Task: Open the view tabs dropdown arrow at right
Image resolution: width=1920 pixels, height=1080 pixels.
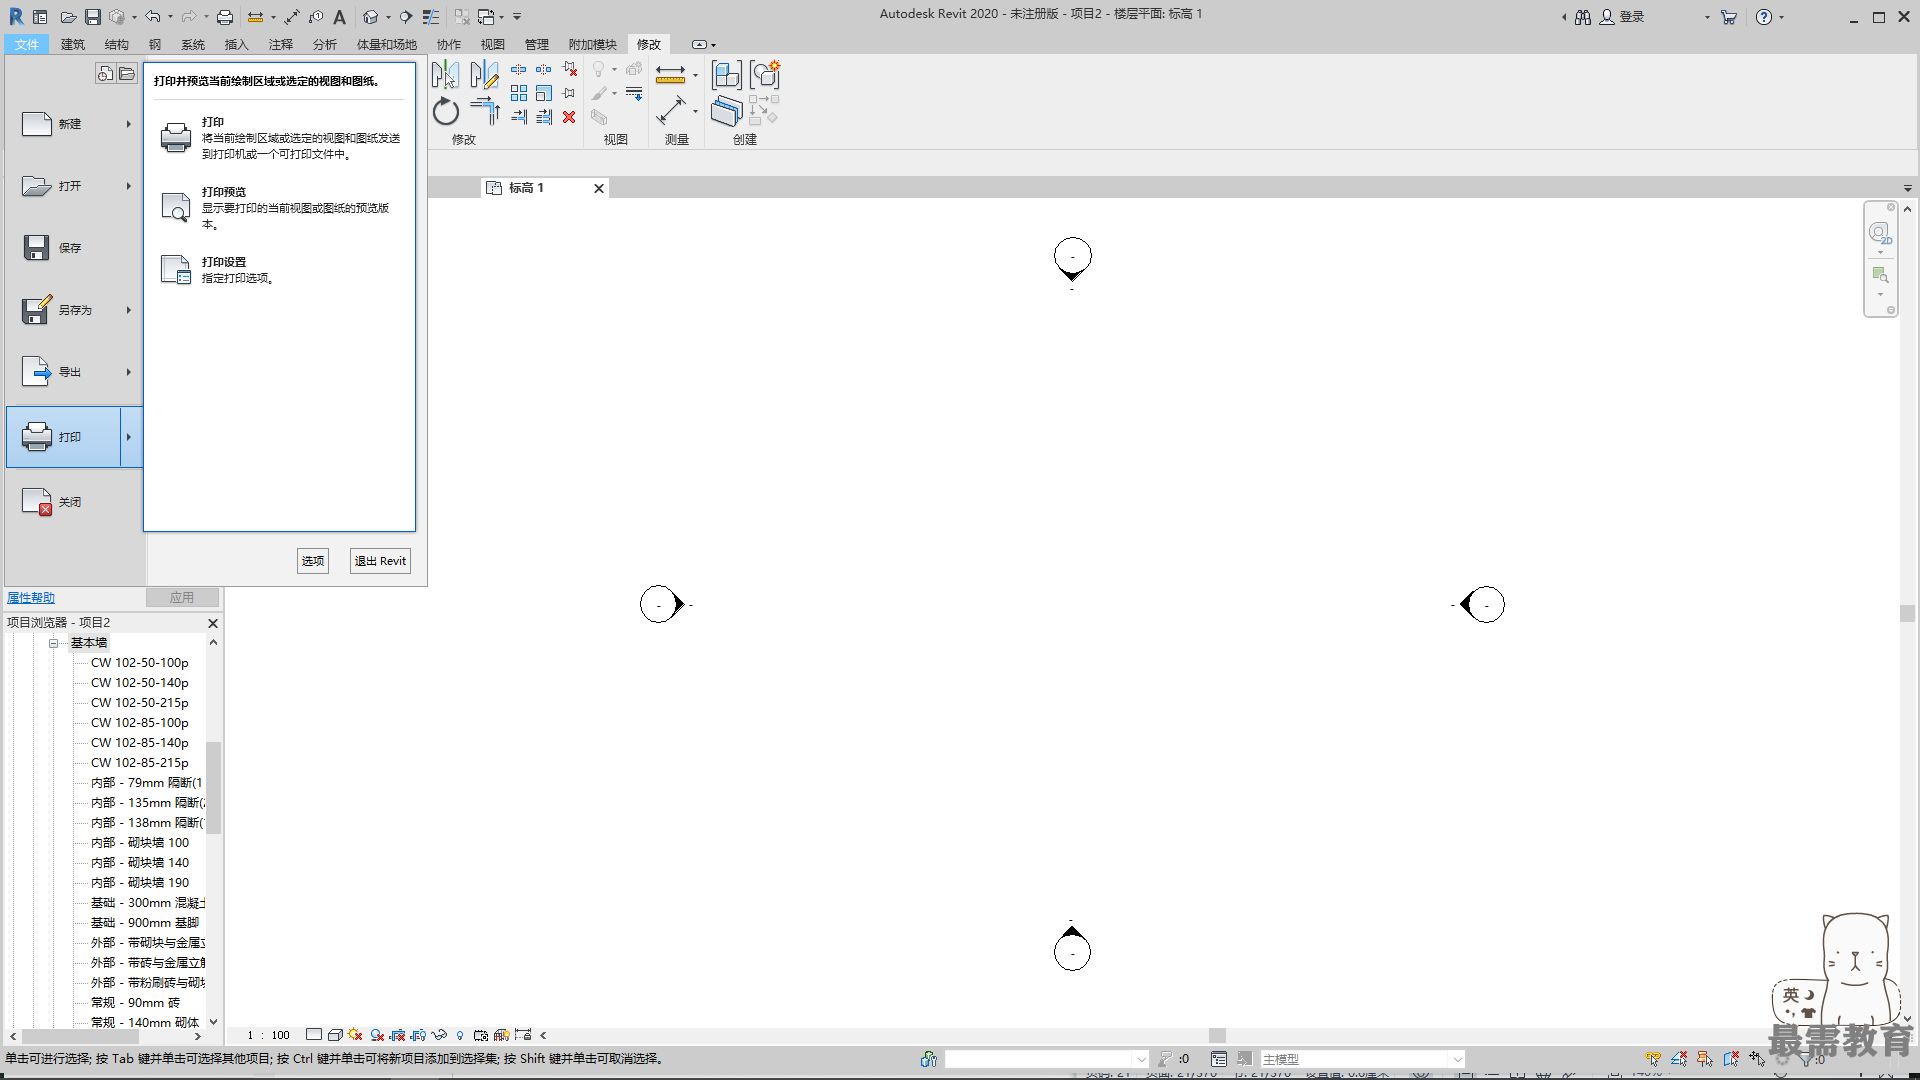Action: click(1908, 188)
